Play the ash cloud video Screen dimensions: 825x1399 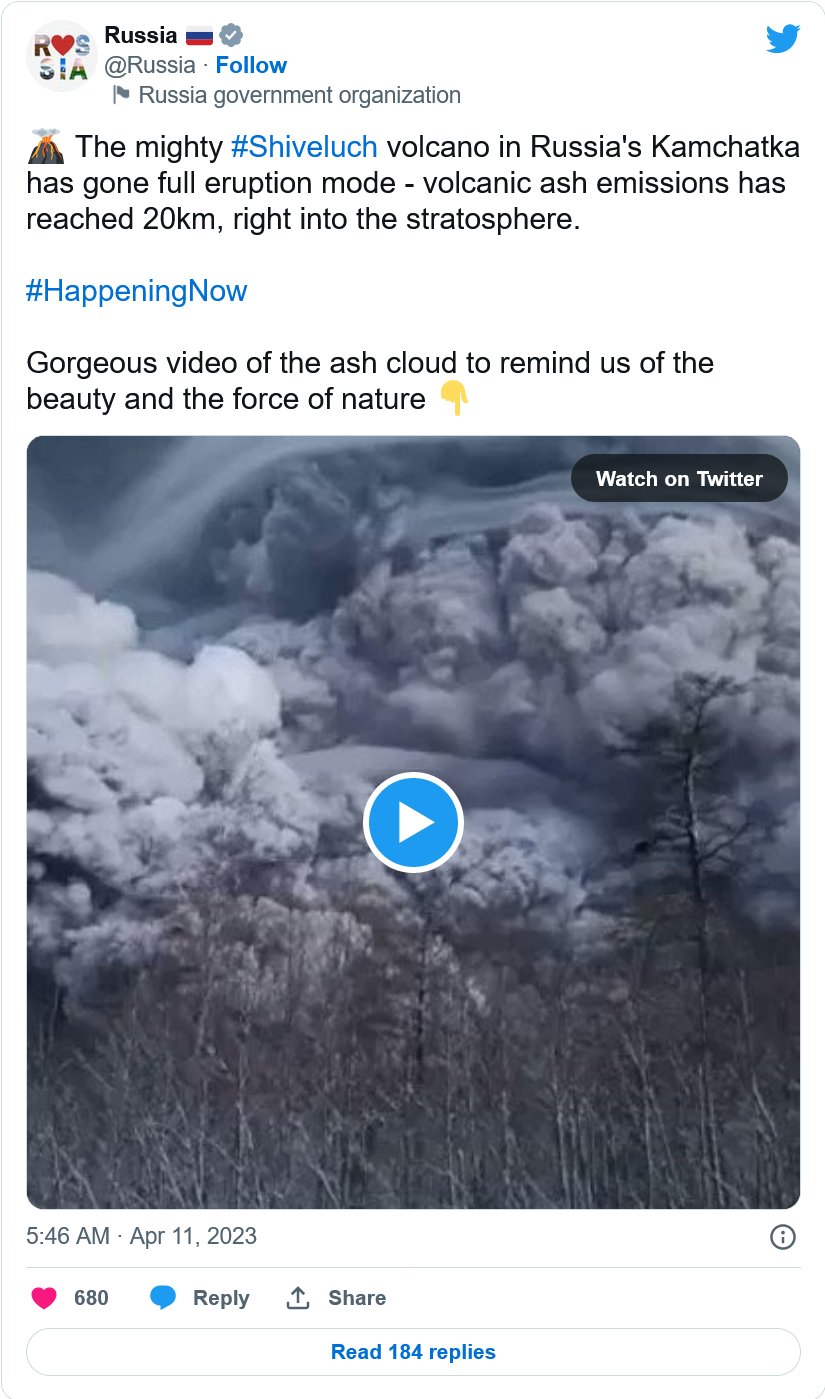tap(413, 822)
